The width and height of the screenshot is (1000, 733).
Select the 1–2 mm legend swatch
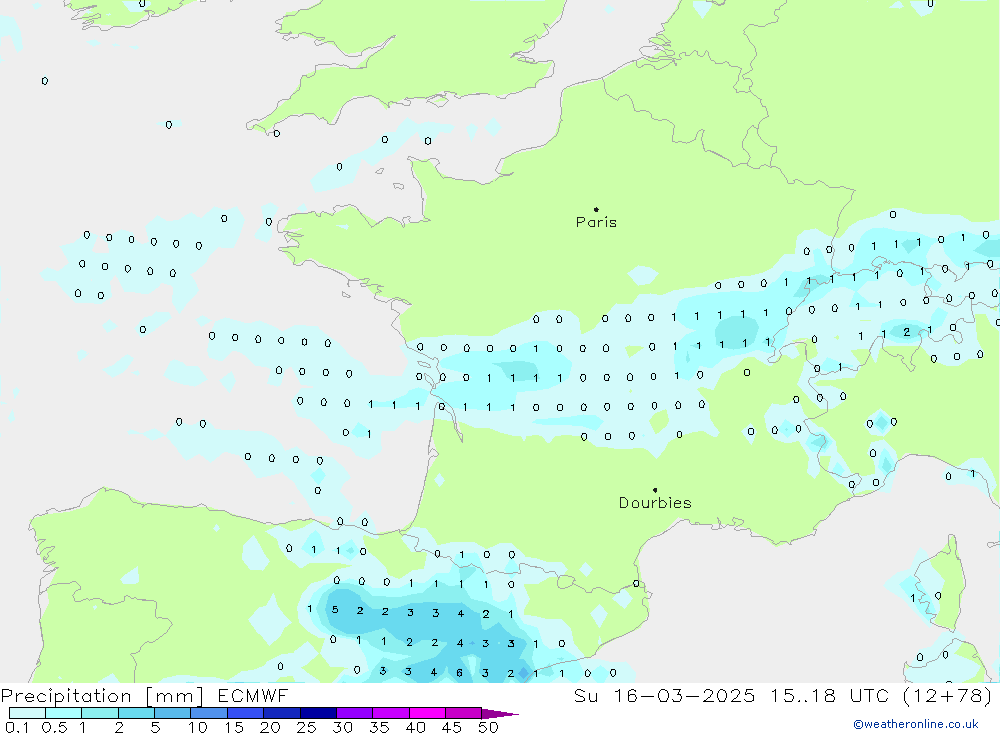100,713
